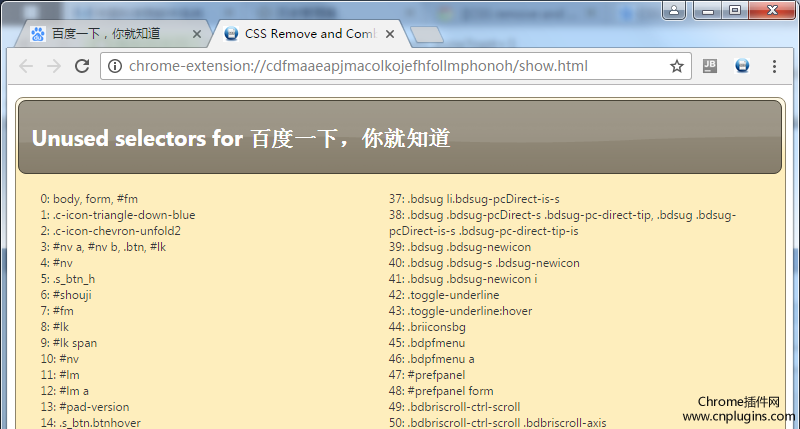Close the Chrome window
Viewport: 800px width, 429px height.
(772, 10)
